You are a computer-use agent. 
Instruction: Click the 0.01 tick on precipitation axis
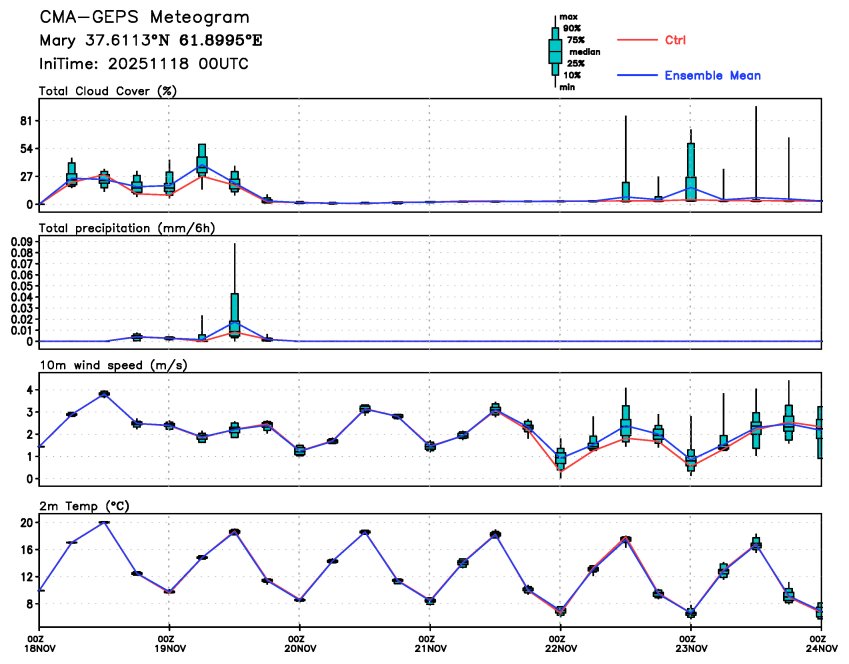pyautogui.click(x=22, y=330)
